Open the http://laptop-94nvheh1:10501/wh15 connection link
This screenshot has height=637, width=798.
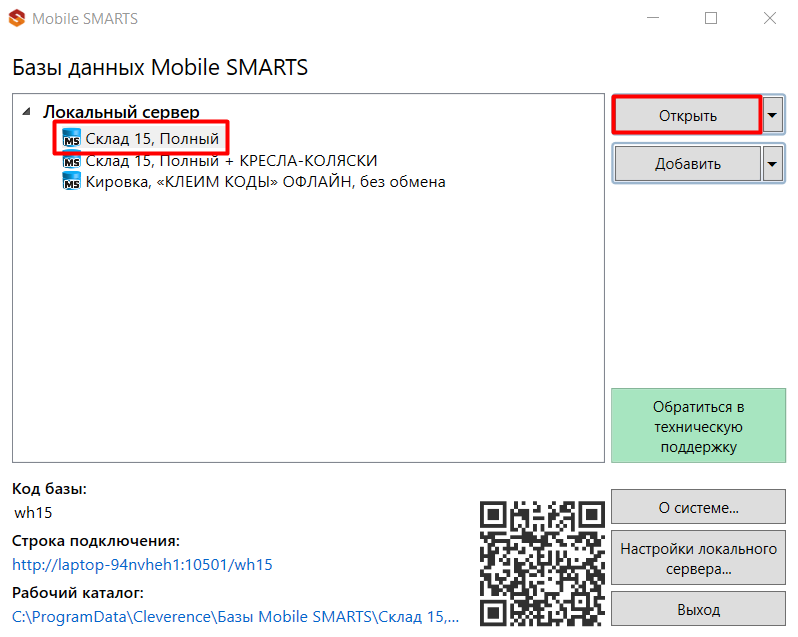pyautogui.click(x=142, y=565)
